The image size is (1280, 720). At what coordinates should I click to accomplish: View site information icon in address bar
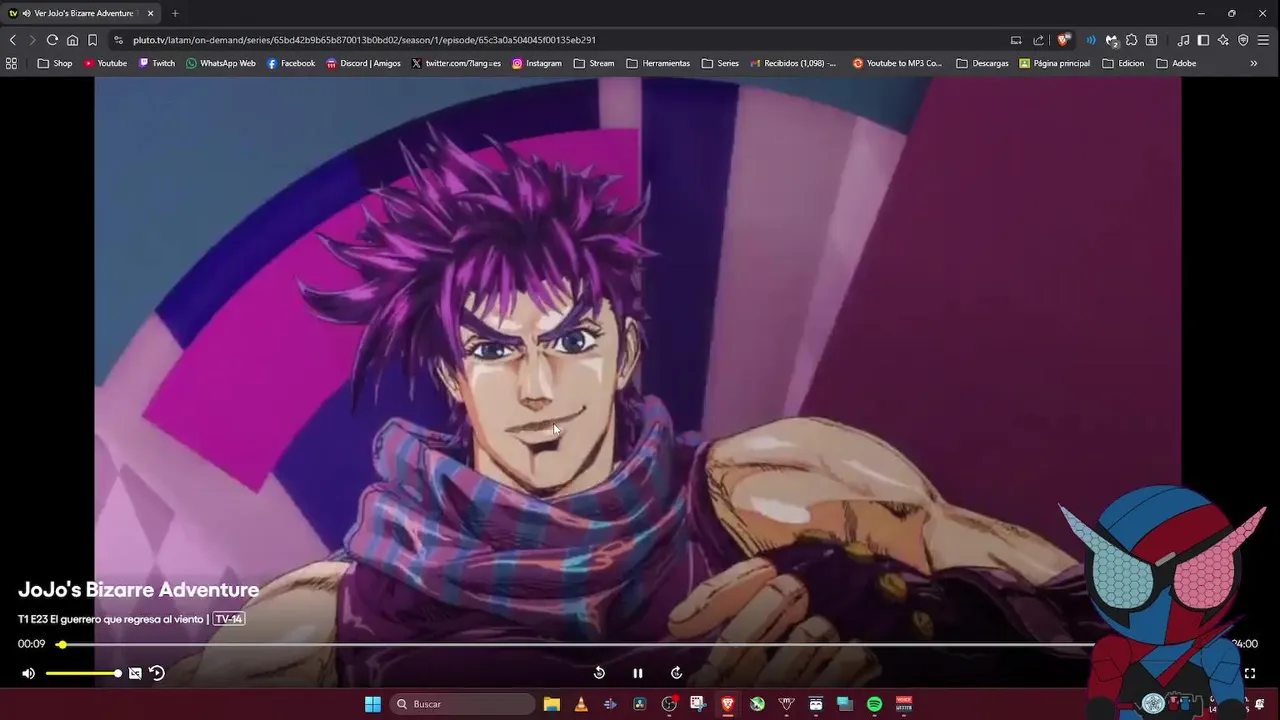pos(118,40)
